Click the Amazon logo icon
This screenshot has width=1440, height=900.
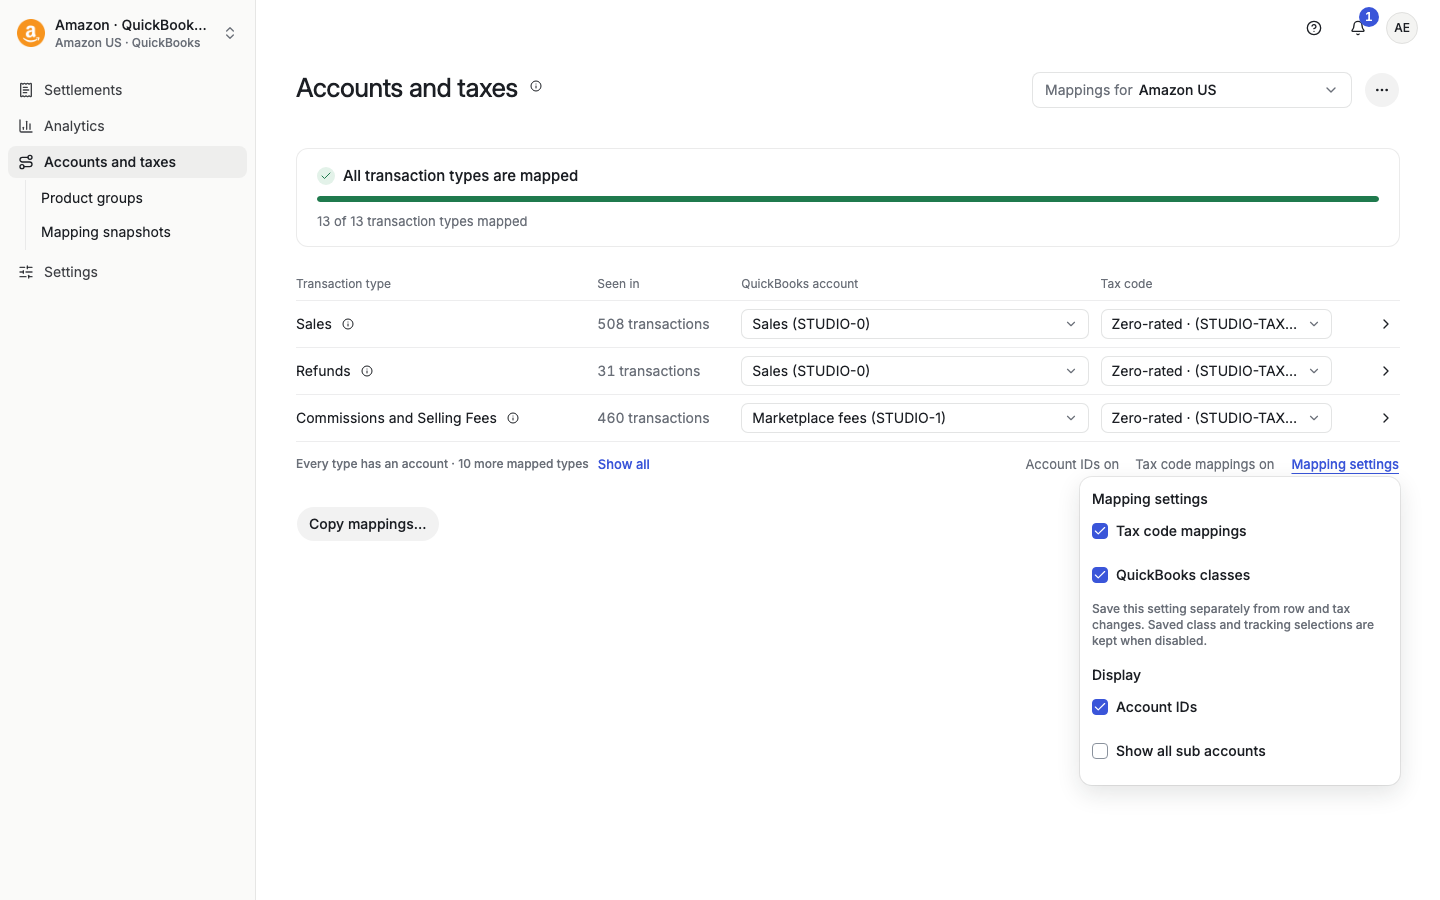coord(31,33)
